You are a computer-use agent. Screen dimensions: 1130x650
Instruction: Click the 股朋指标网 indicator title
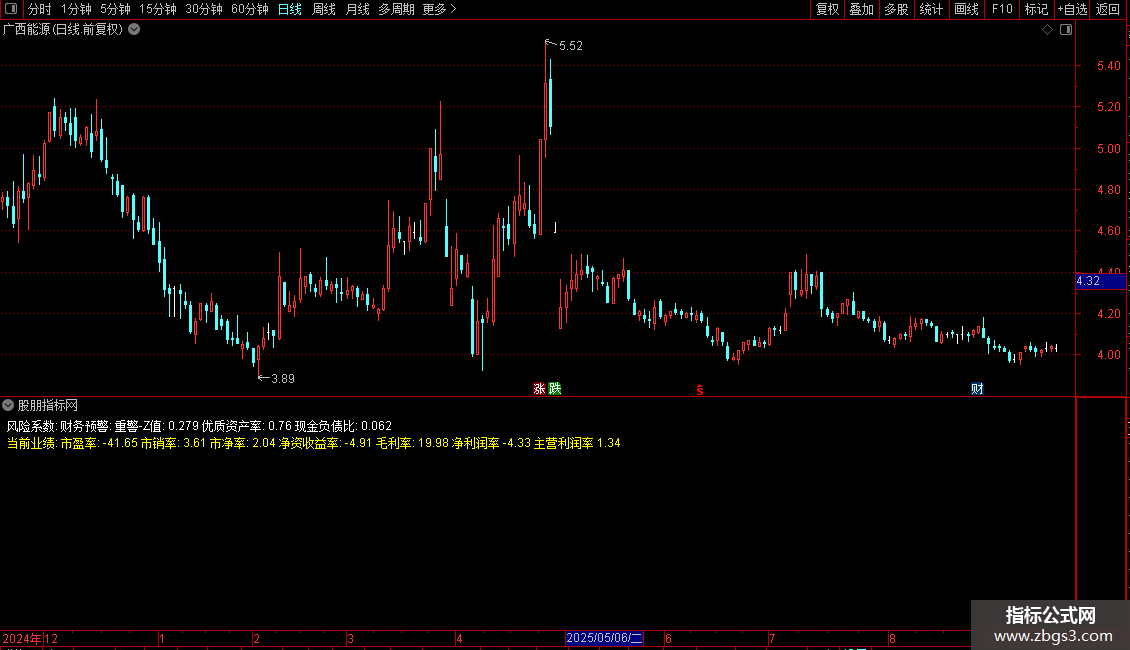click(48, 406)
